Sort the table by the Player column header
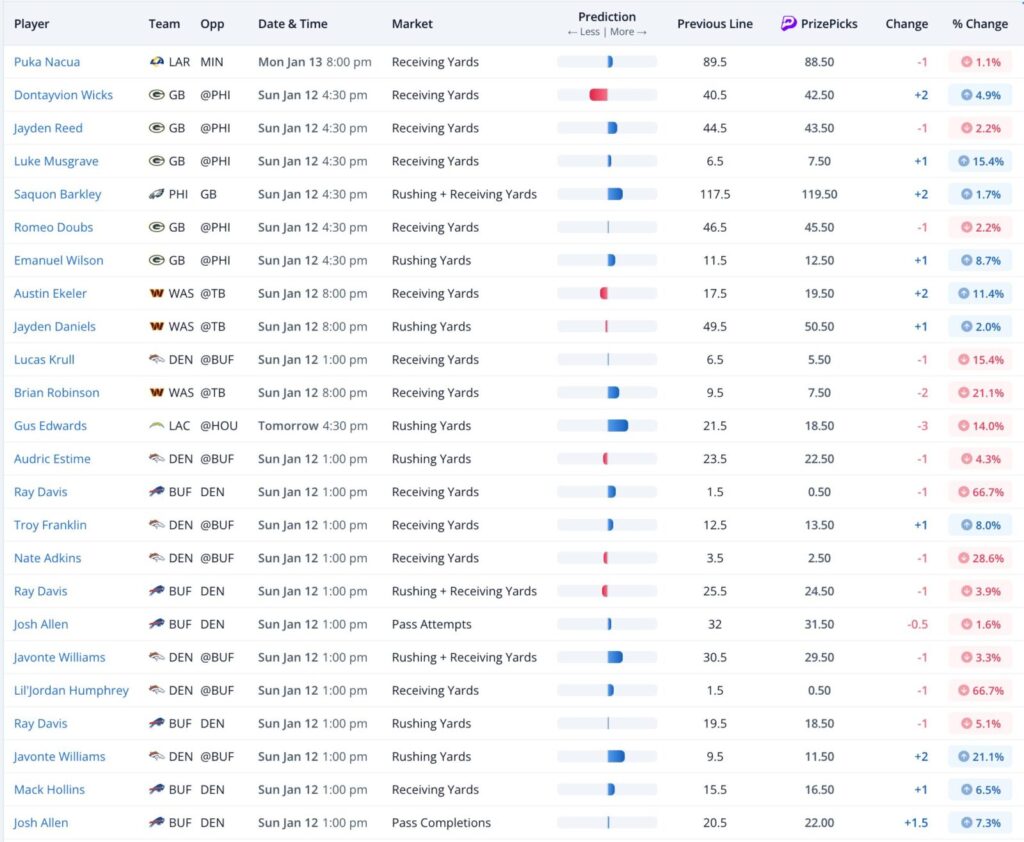The height and width of the screenshot is (842, 1024). point(32,24)
